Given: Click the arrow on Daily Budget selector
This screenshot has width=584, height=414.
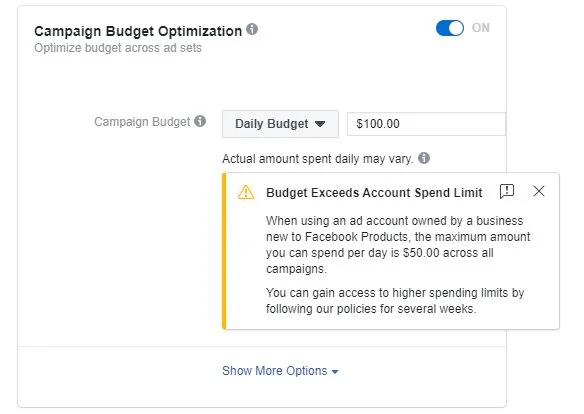Looking at the screenshot, I should (x=320, y=124).
